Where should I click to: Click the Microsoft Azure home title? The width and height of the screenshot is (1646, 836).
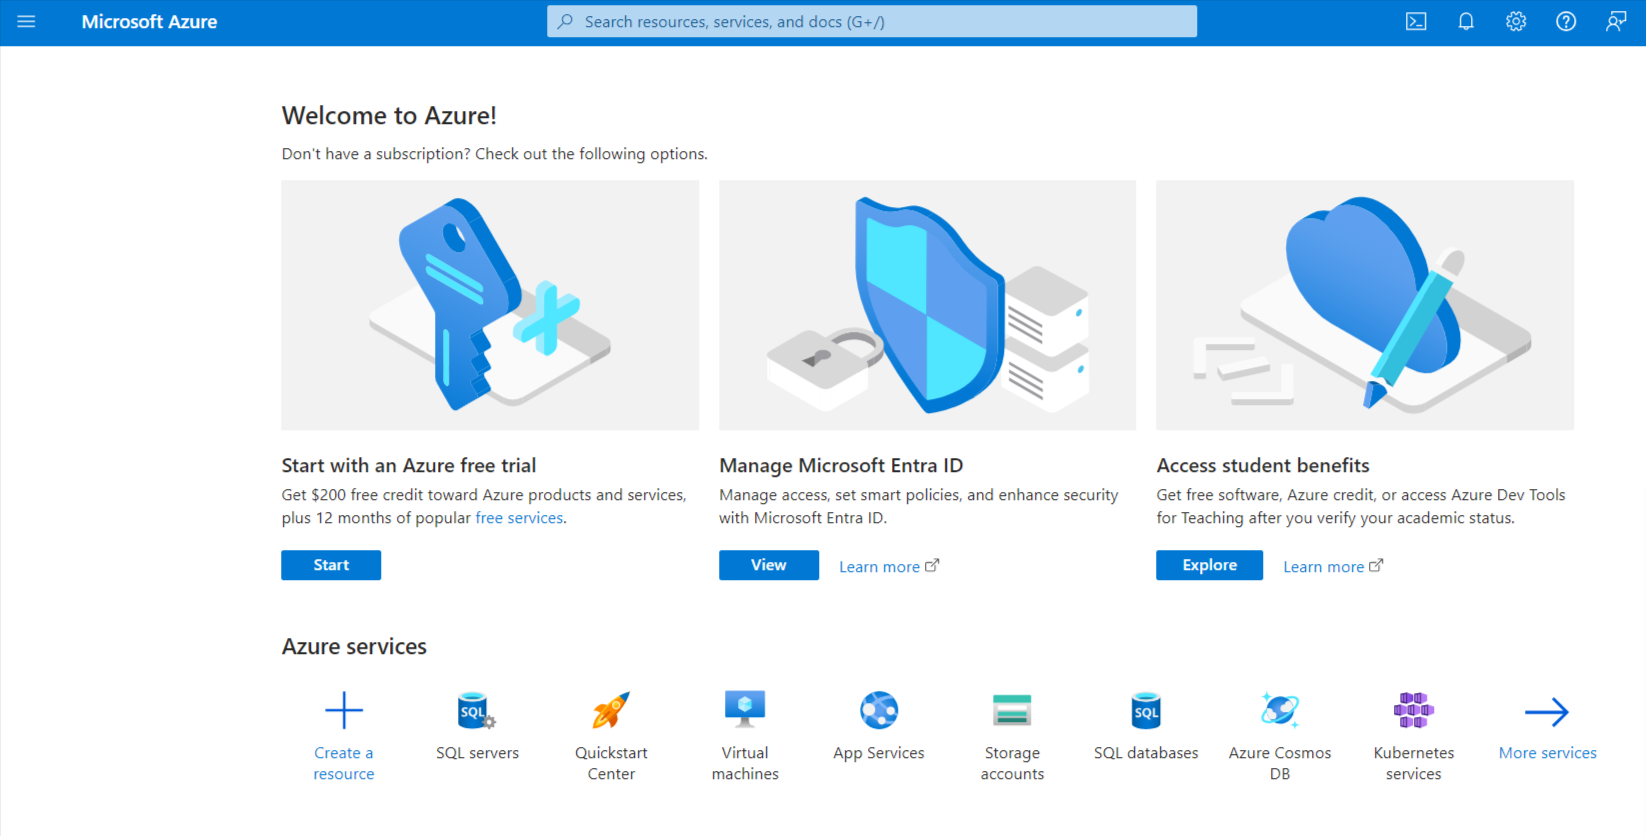(149, 21)
